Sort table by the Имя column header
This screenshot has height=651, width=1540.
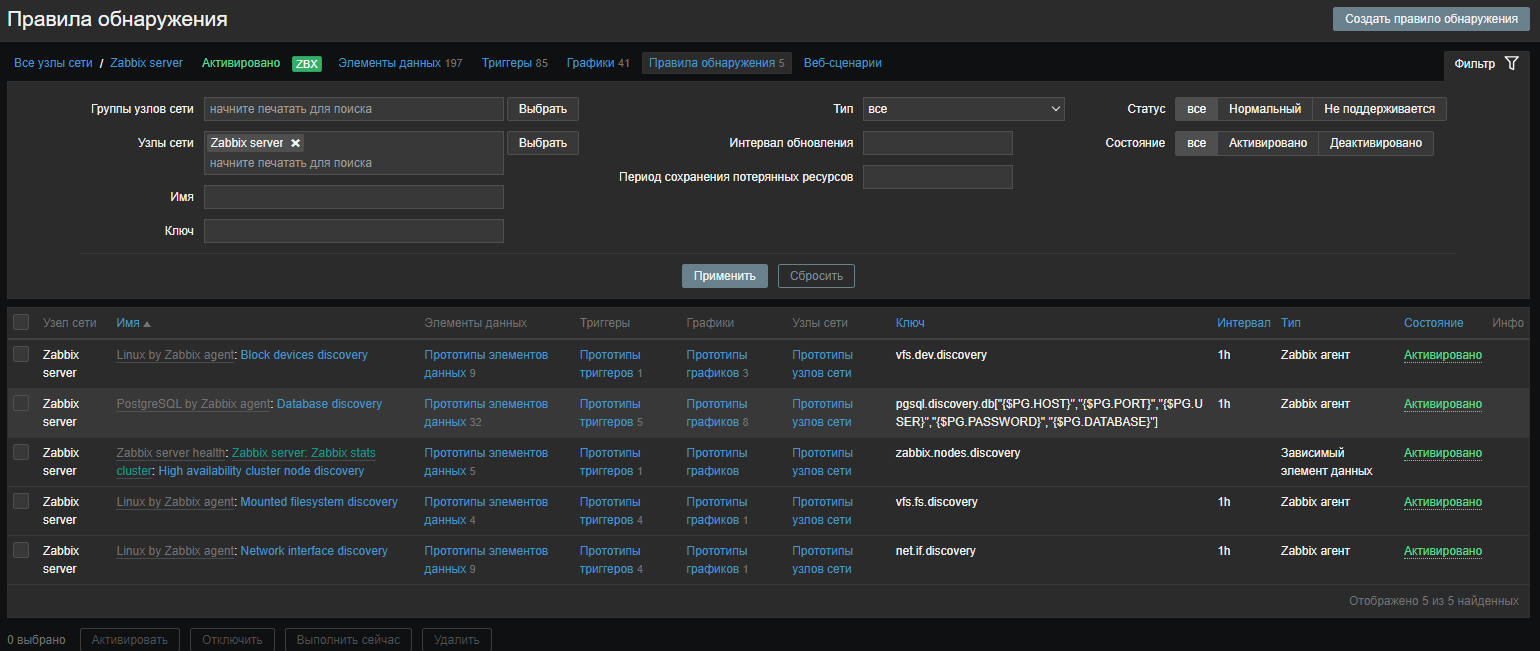click(x=127, y=323)
